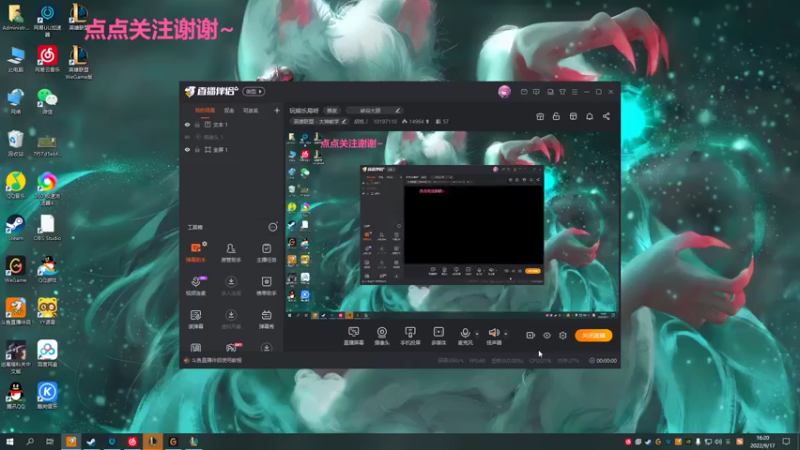Add a 手机投屏 phone mirroring source
Viewport: 800px width, 450px height.
pyautogui.click(x=410, y=336)
